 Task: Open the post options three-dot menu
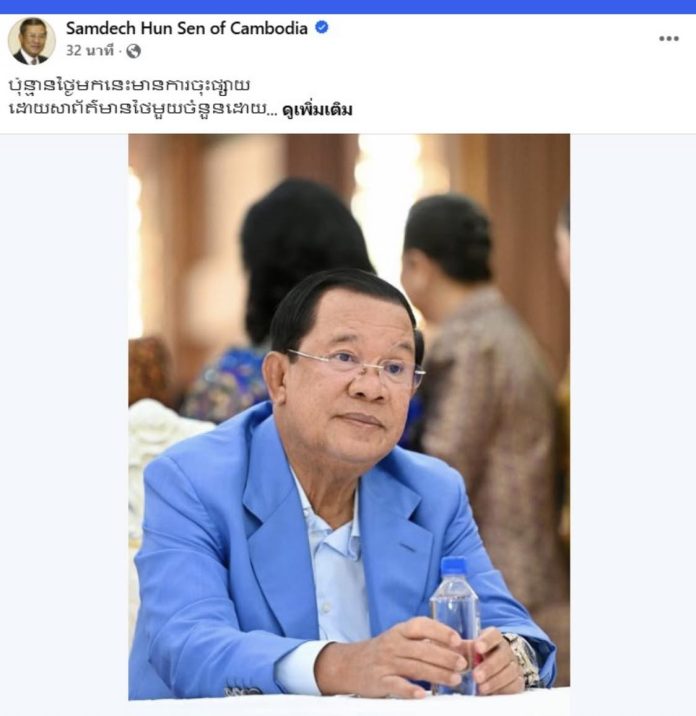point(669,39)
